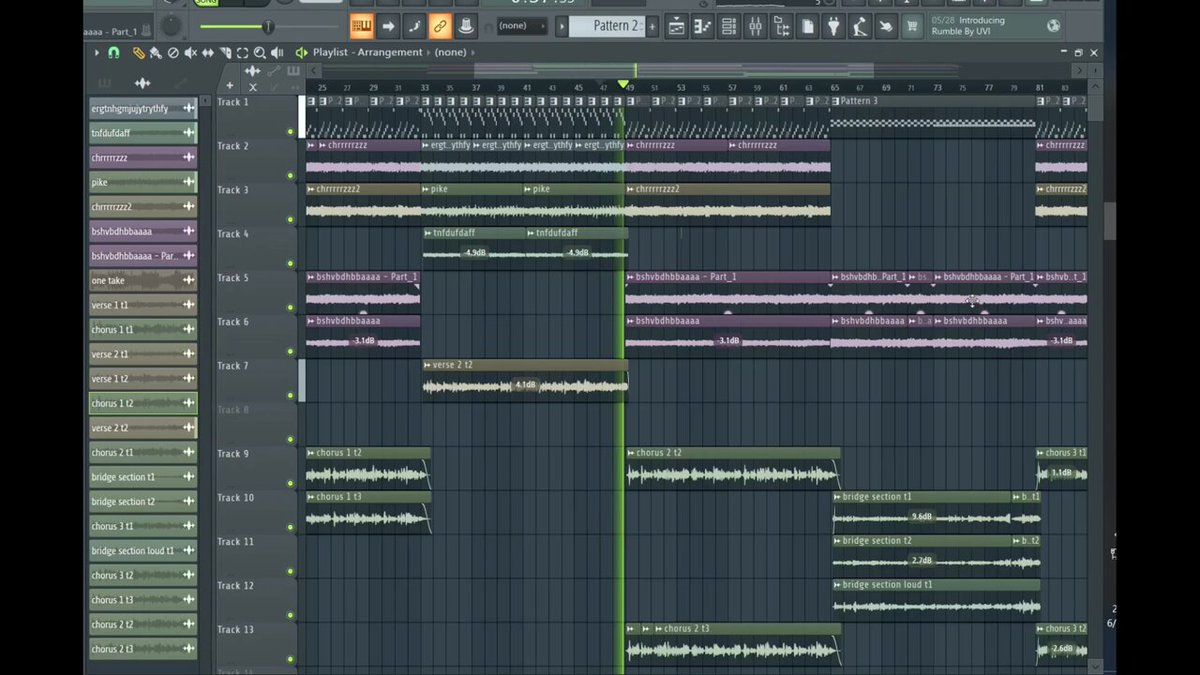Mute Track 10 using its green dot
1200x675 pixels.
click(x=290, y=527)
